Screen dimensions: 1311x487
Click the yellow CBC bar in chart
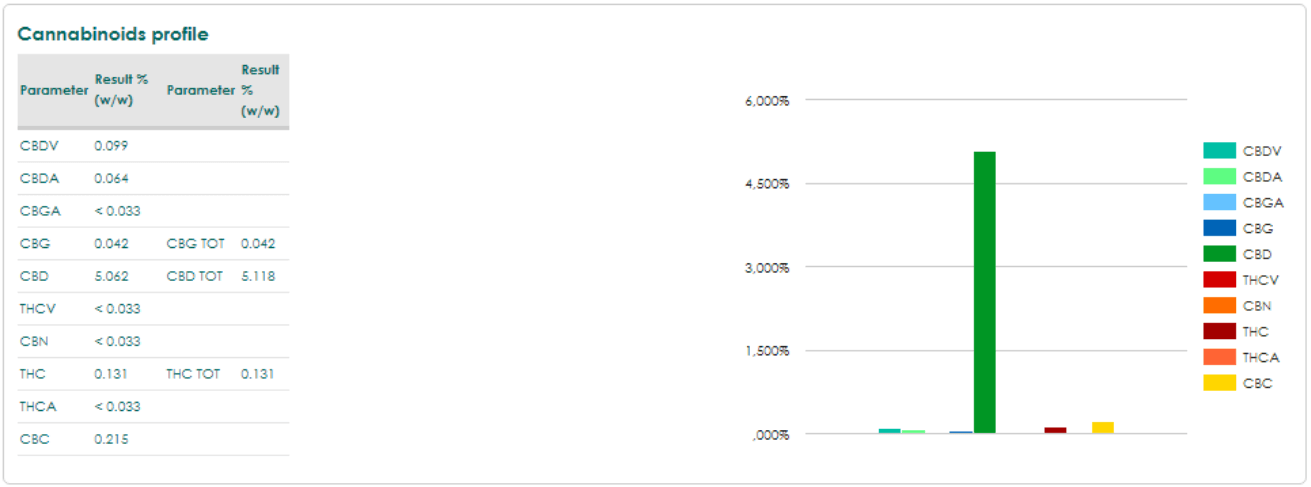[x=1103, y=428]
